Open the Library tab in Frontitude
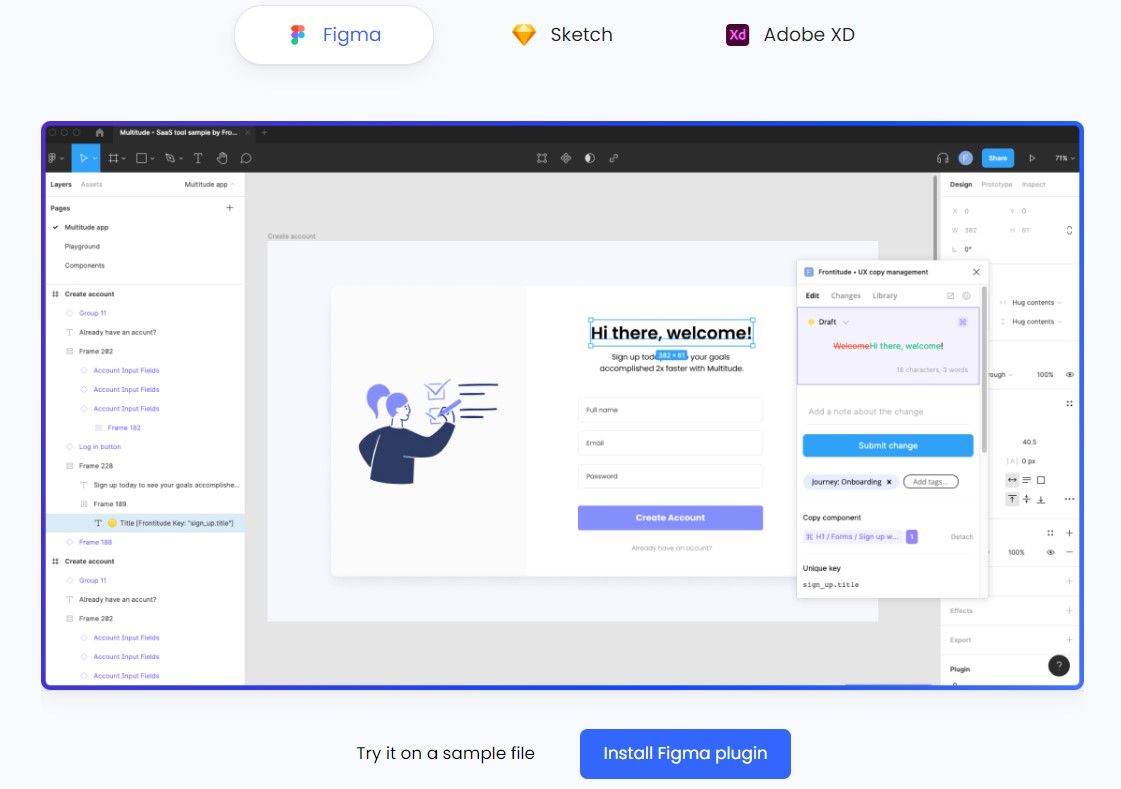The height and width of the screenshot is (789, 1121). tap(884, 295)
